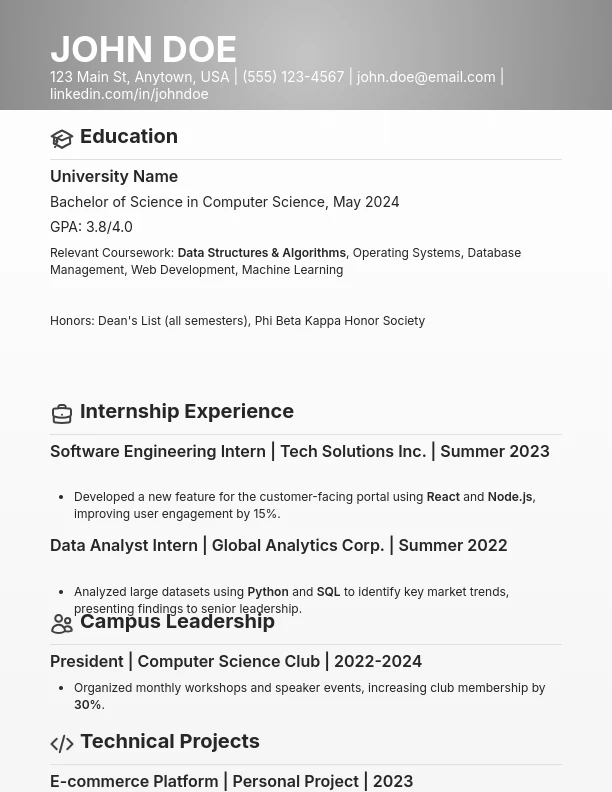Click the bold Data Structures & Algorithms text
Image resolution: width=612 pixels, height=792 pixels.
tap(261, 253)
